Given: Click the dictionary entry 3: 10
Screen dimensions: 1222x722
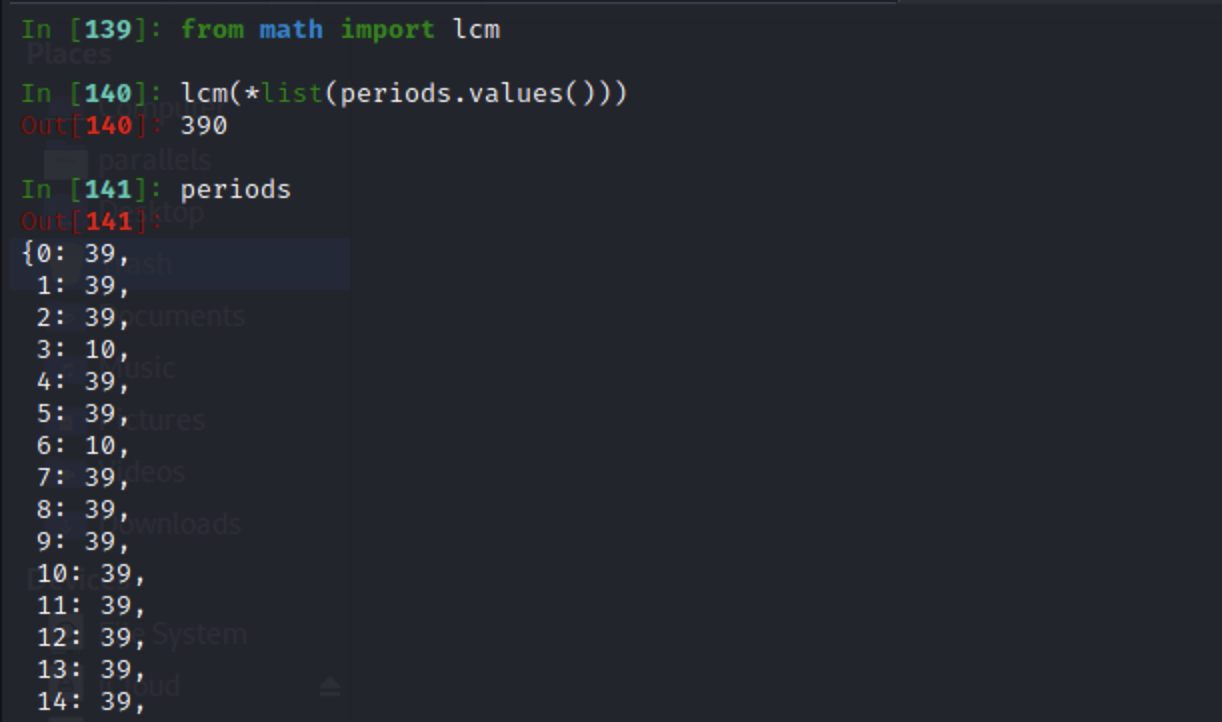Looking at the screenshot, I should 83,350.
